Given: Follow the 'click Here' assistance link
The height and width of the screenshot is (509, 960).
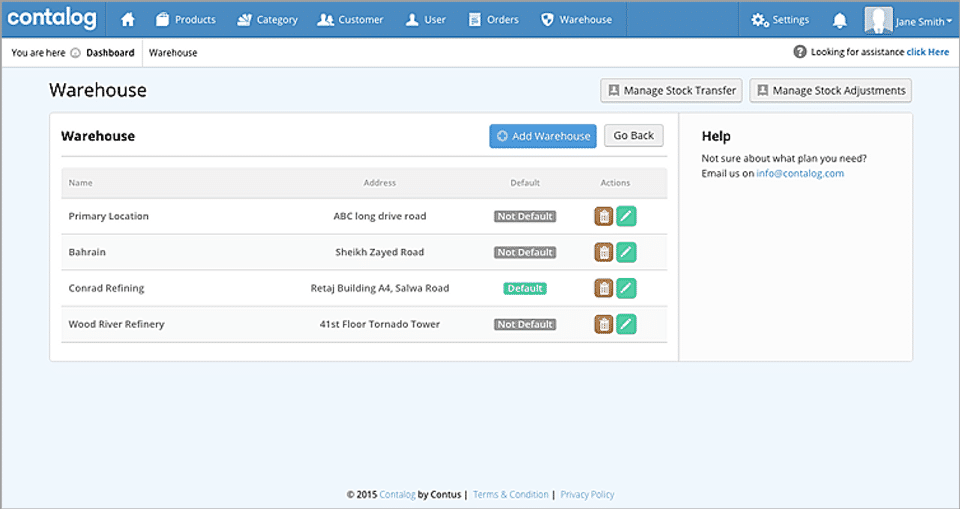Looking at the screenshot, I should click(928, 52).
